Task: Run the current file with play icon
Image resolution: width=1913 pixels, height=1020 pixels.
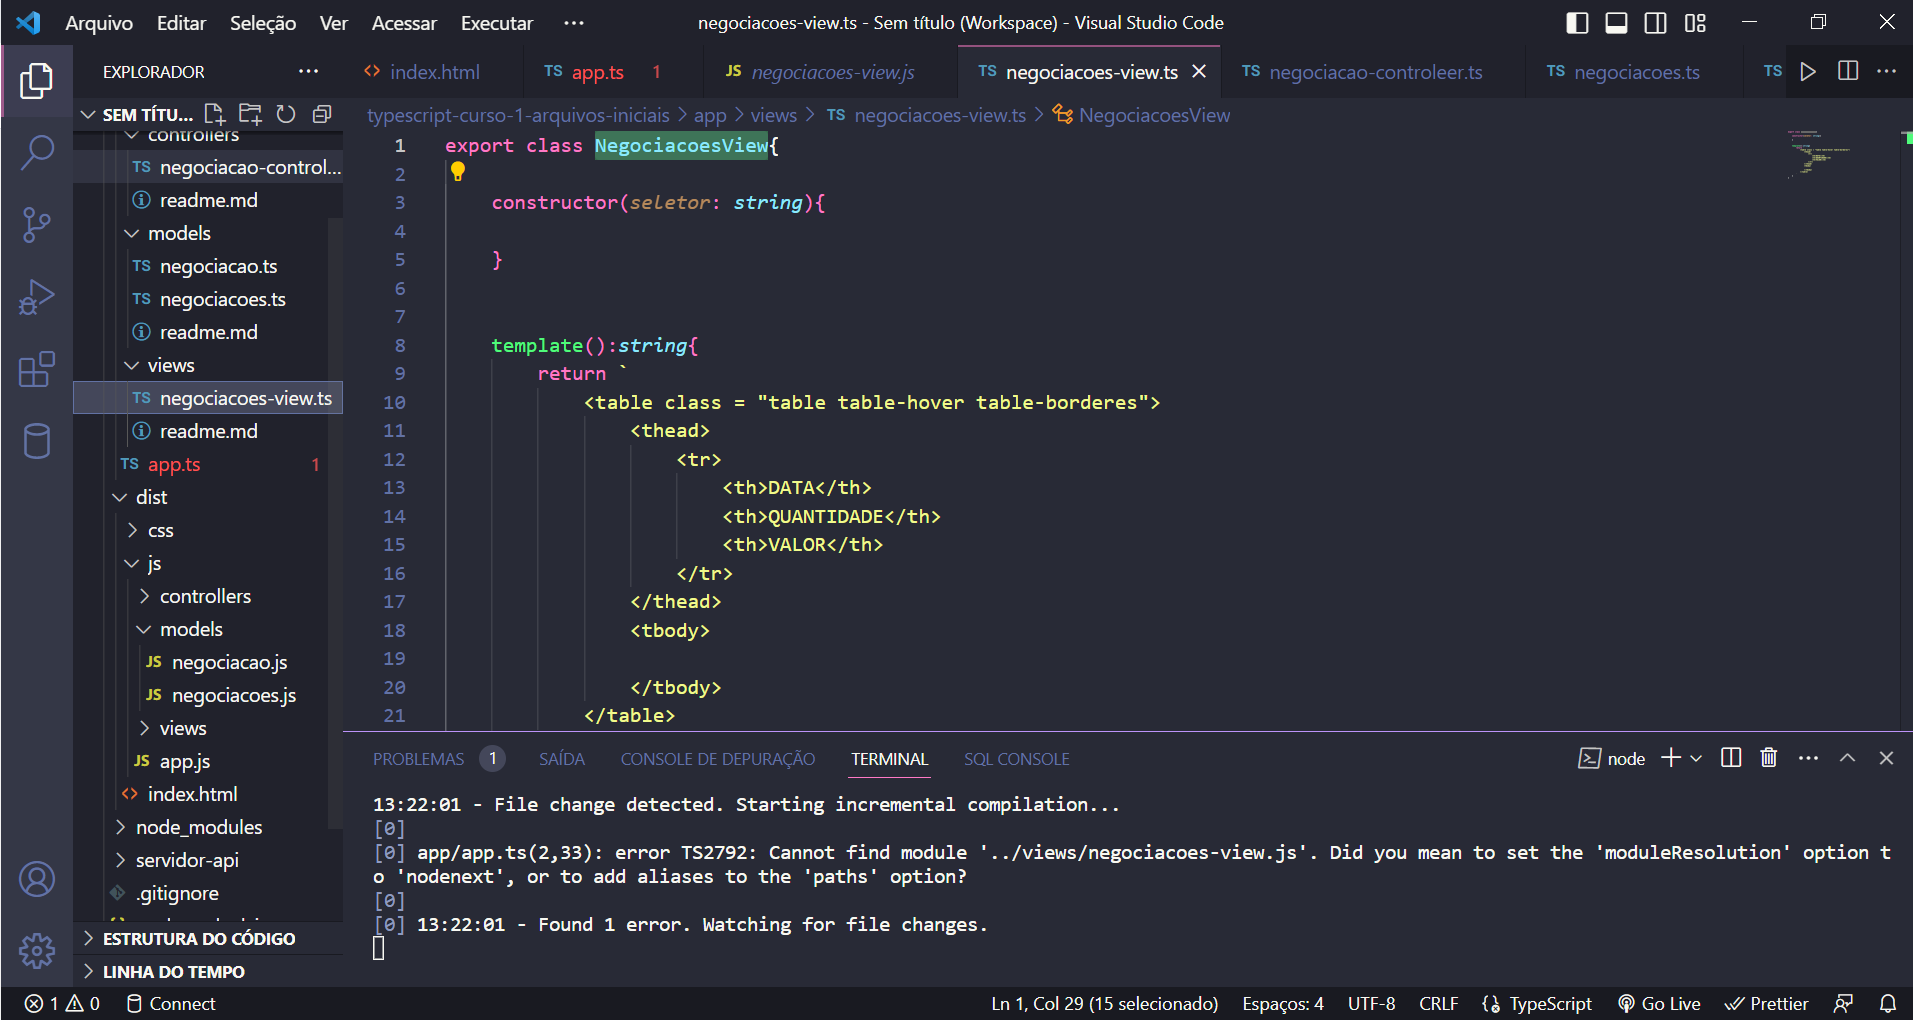Action: pyautogui.click(x=1808, y=72)
